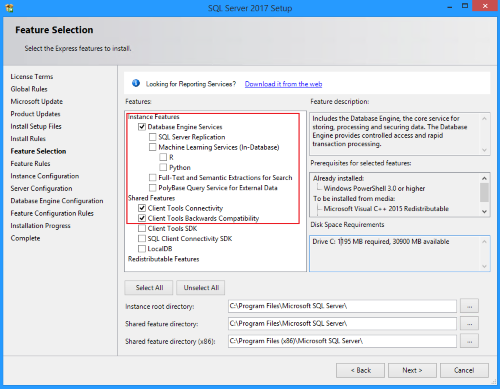The image size is (500, 389).
Task: Tick PolyBase Query Service for External Data
Action: pos(153,188)
